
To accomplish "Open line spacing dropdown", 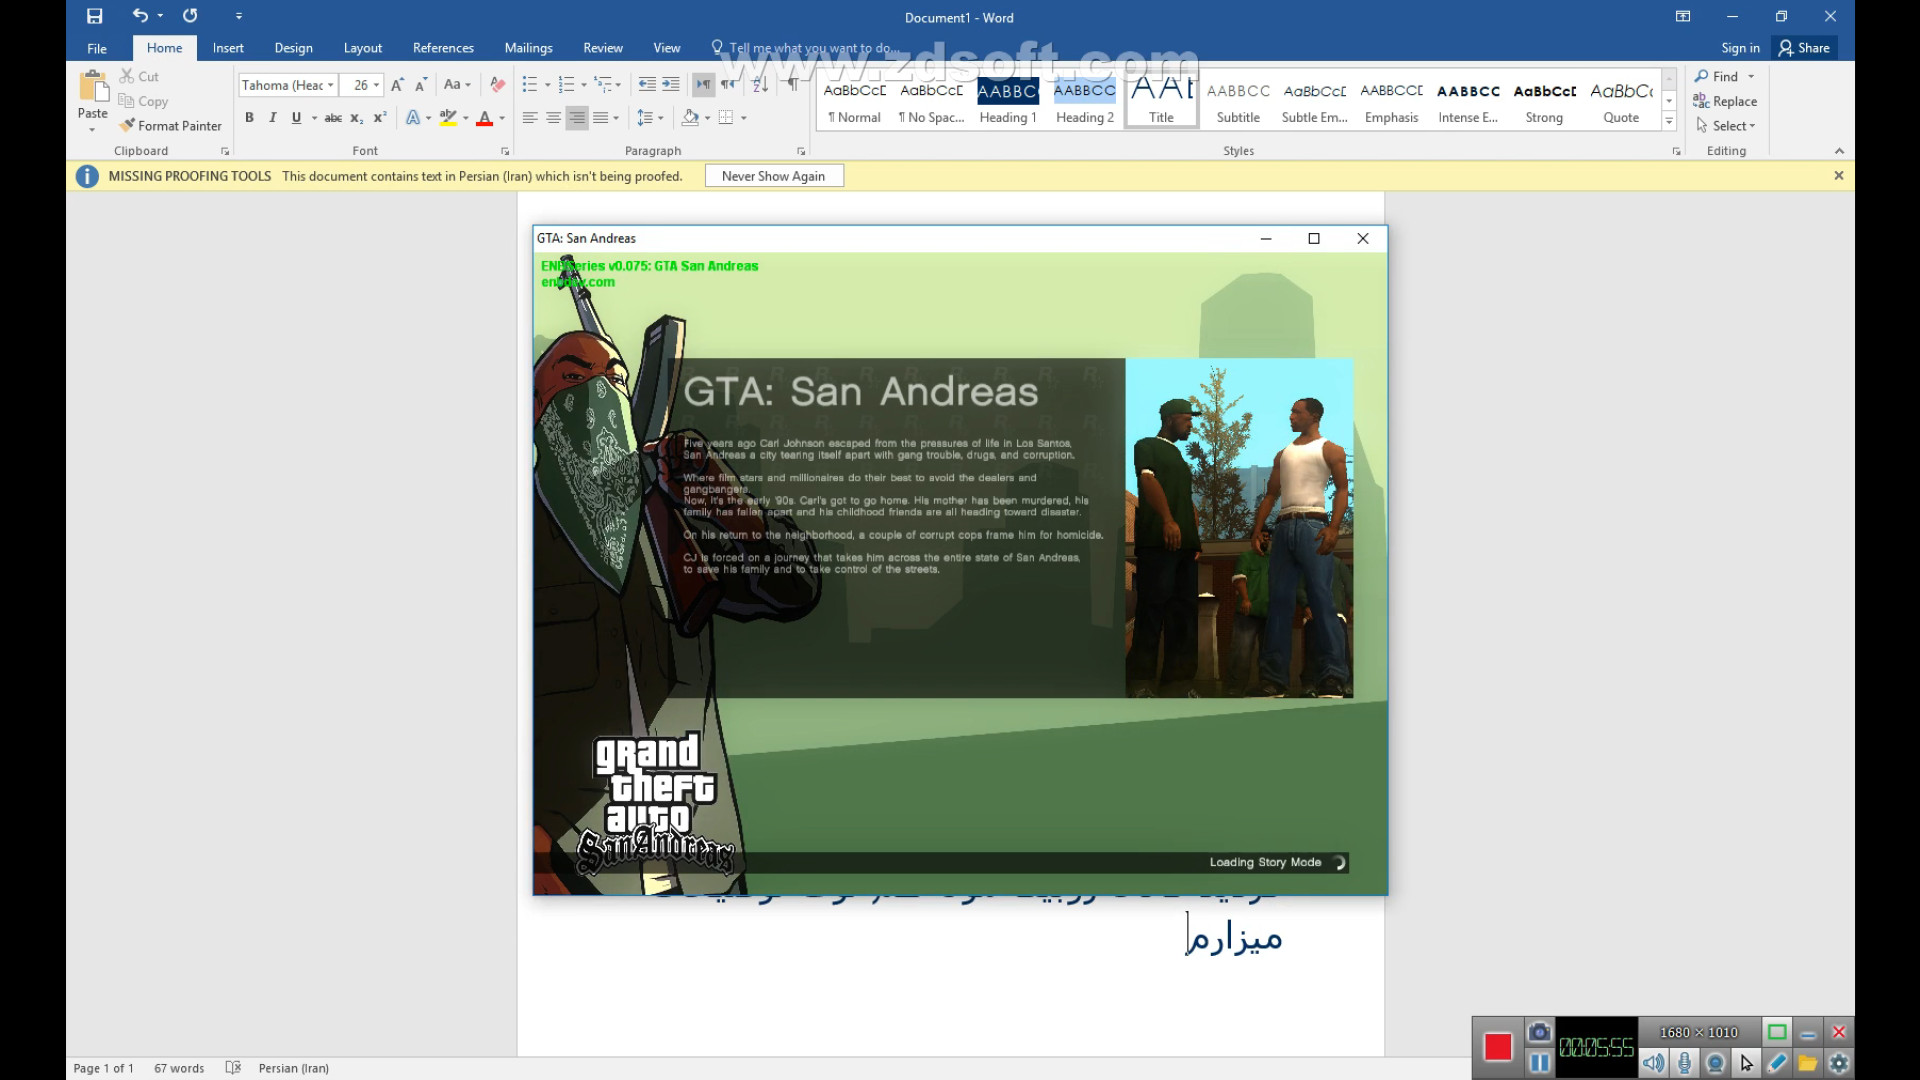I will pos(650,118).
